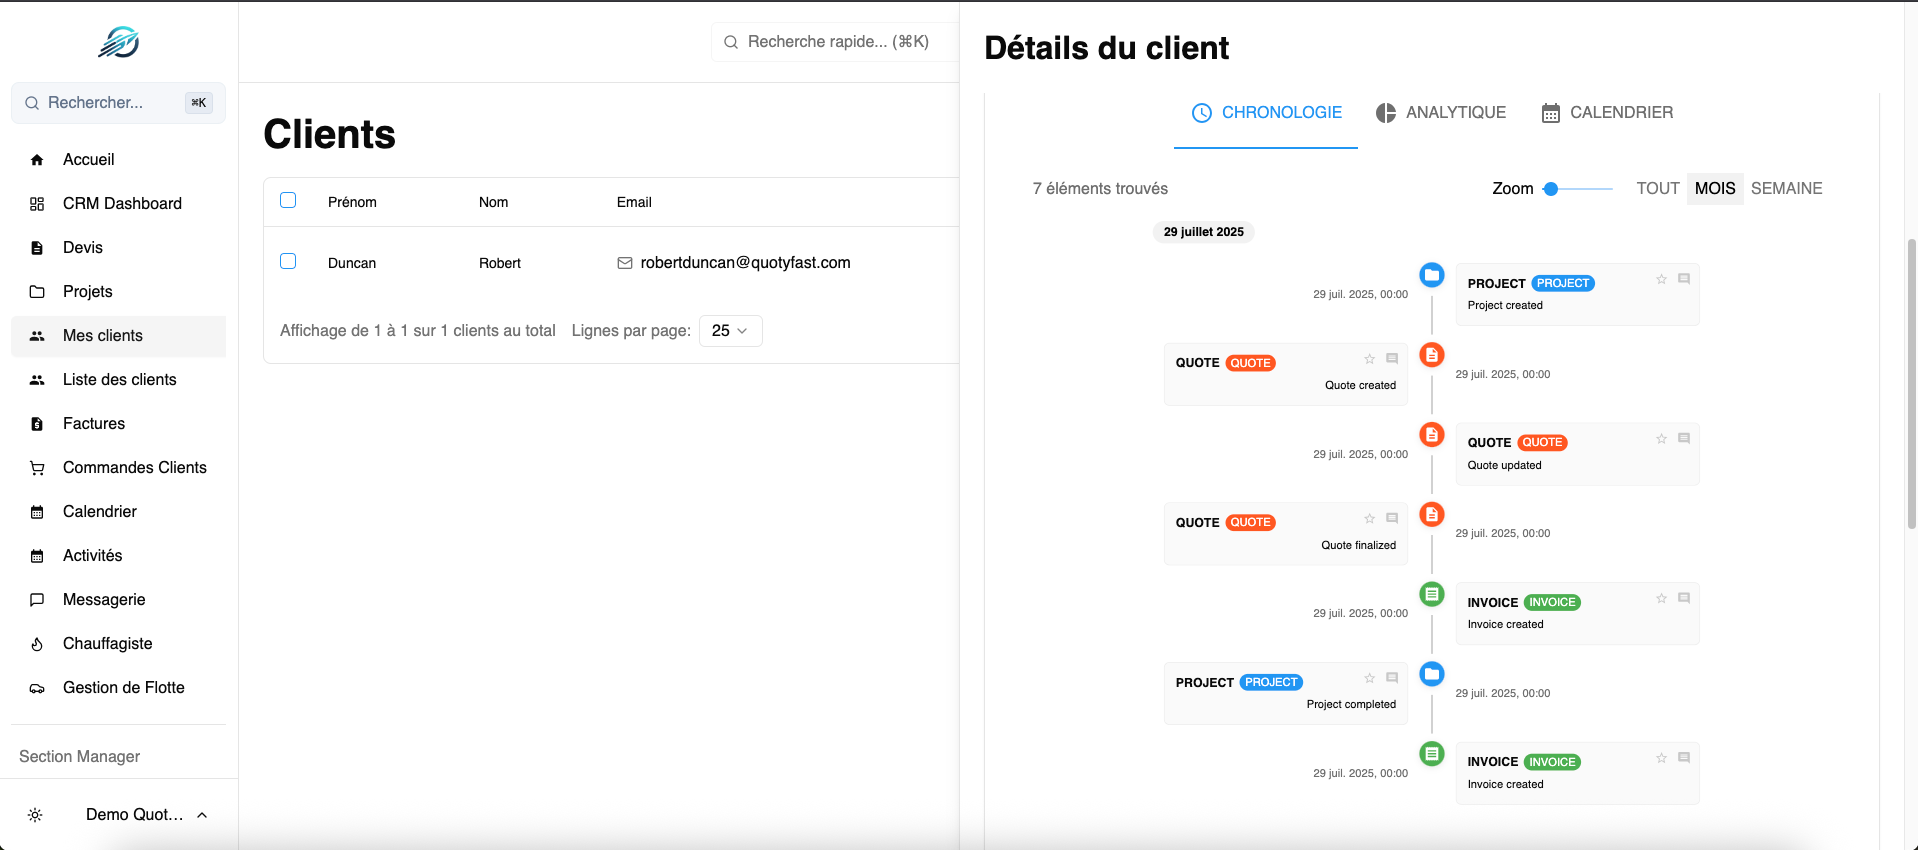Open comments on Quote updated entry
The width and height of the screenshot is (1918, 850).
pos(1684,438)
